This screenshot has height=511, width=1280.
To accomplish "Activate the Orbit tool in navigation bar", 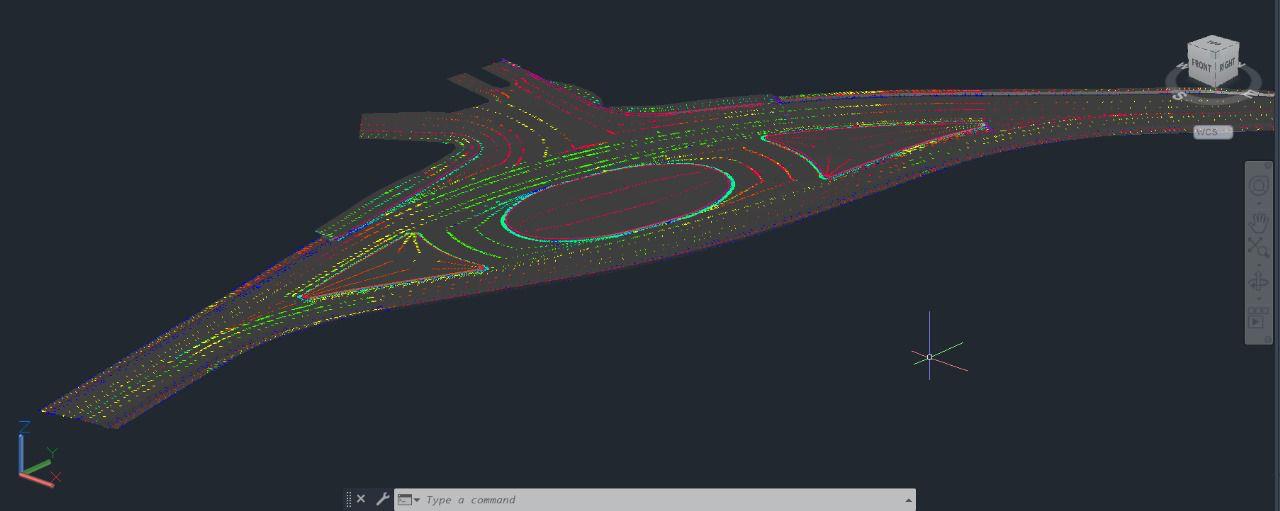I will click(1258, 283).
